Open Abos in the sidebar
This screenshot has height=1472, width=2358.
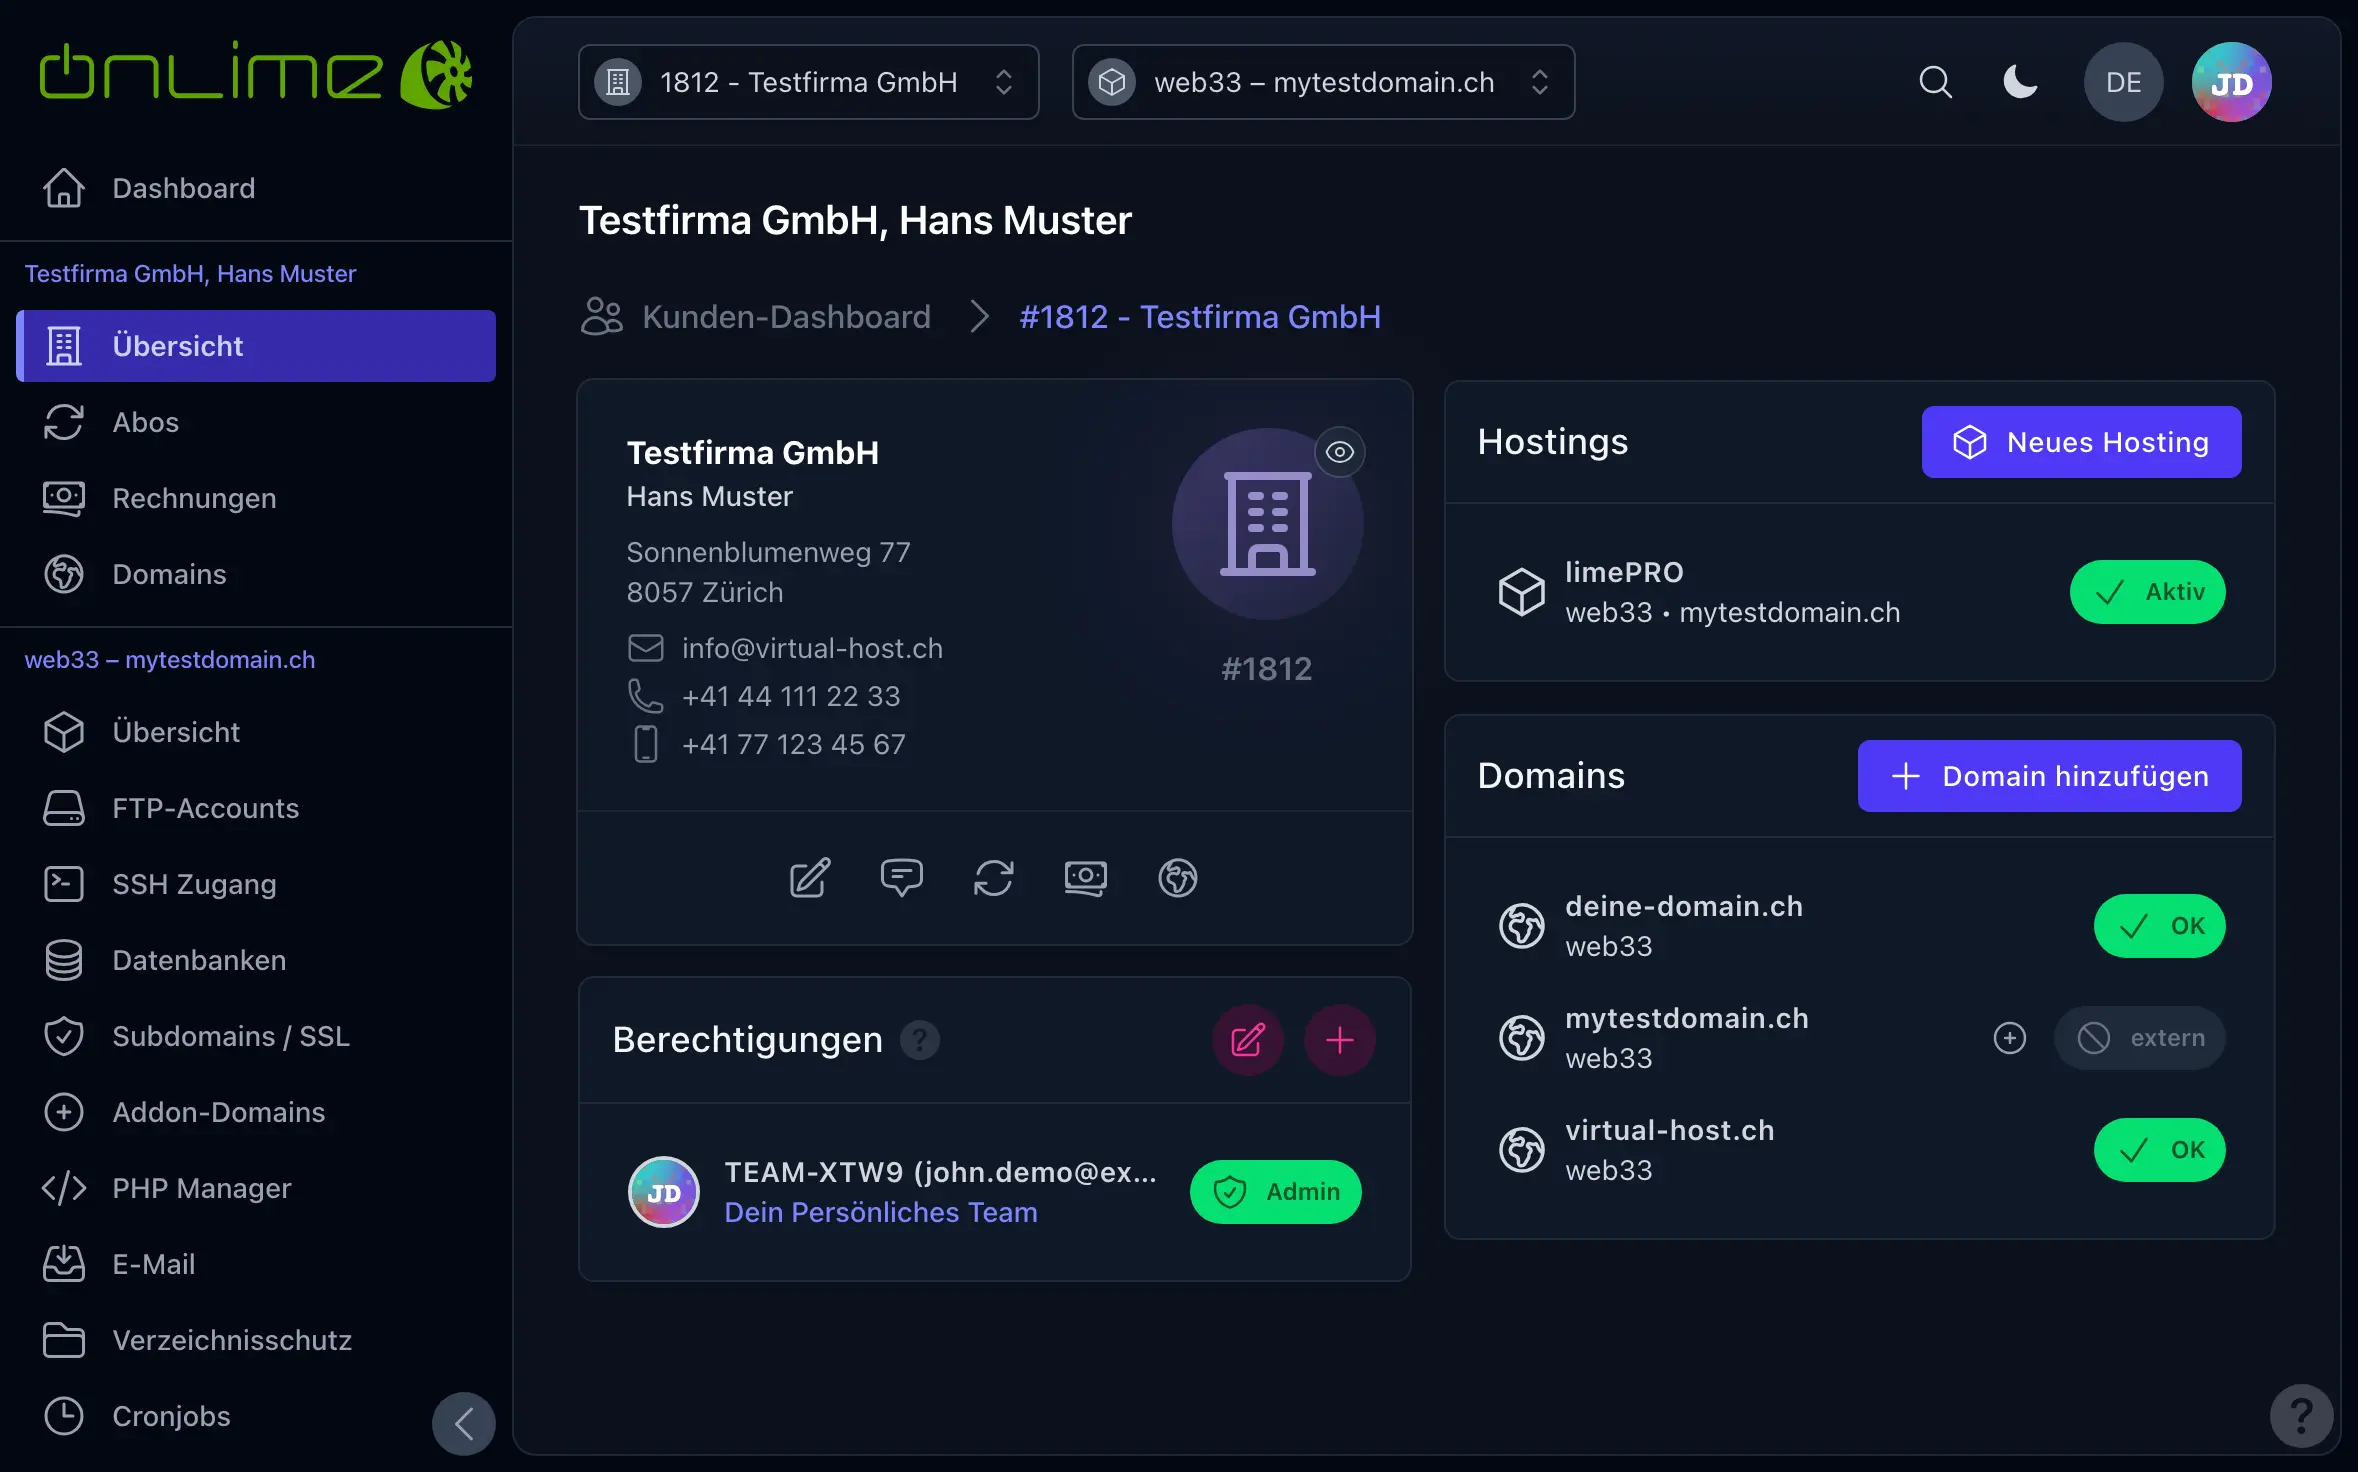255,422
